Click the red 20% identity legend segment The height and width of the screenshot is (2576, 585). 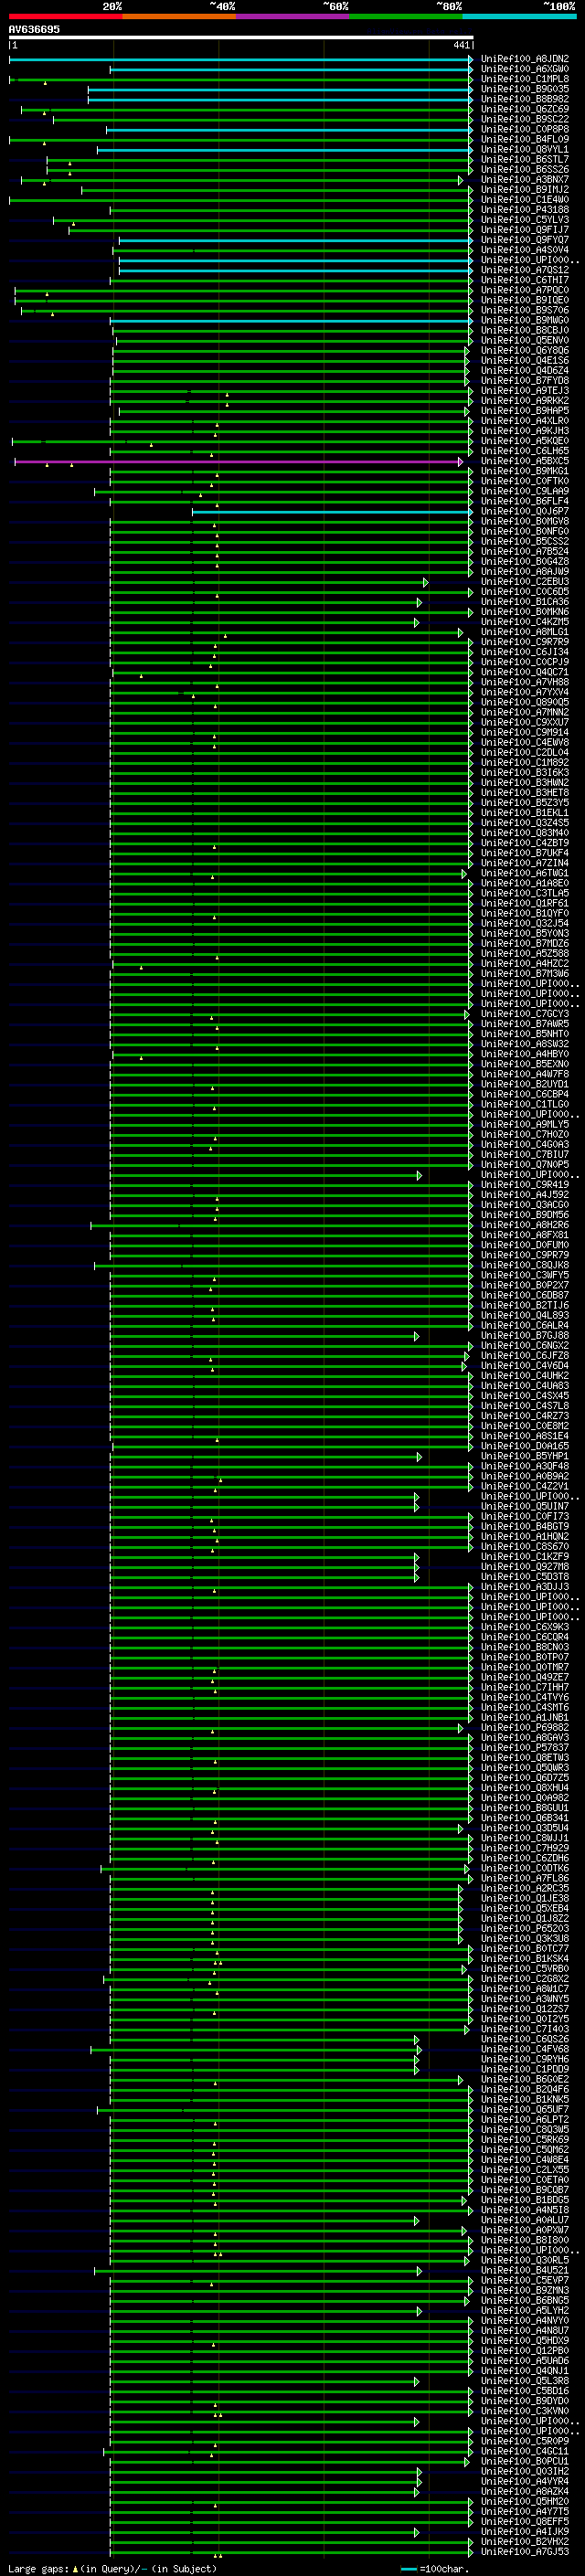tap(65, 16)
